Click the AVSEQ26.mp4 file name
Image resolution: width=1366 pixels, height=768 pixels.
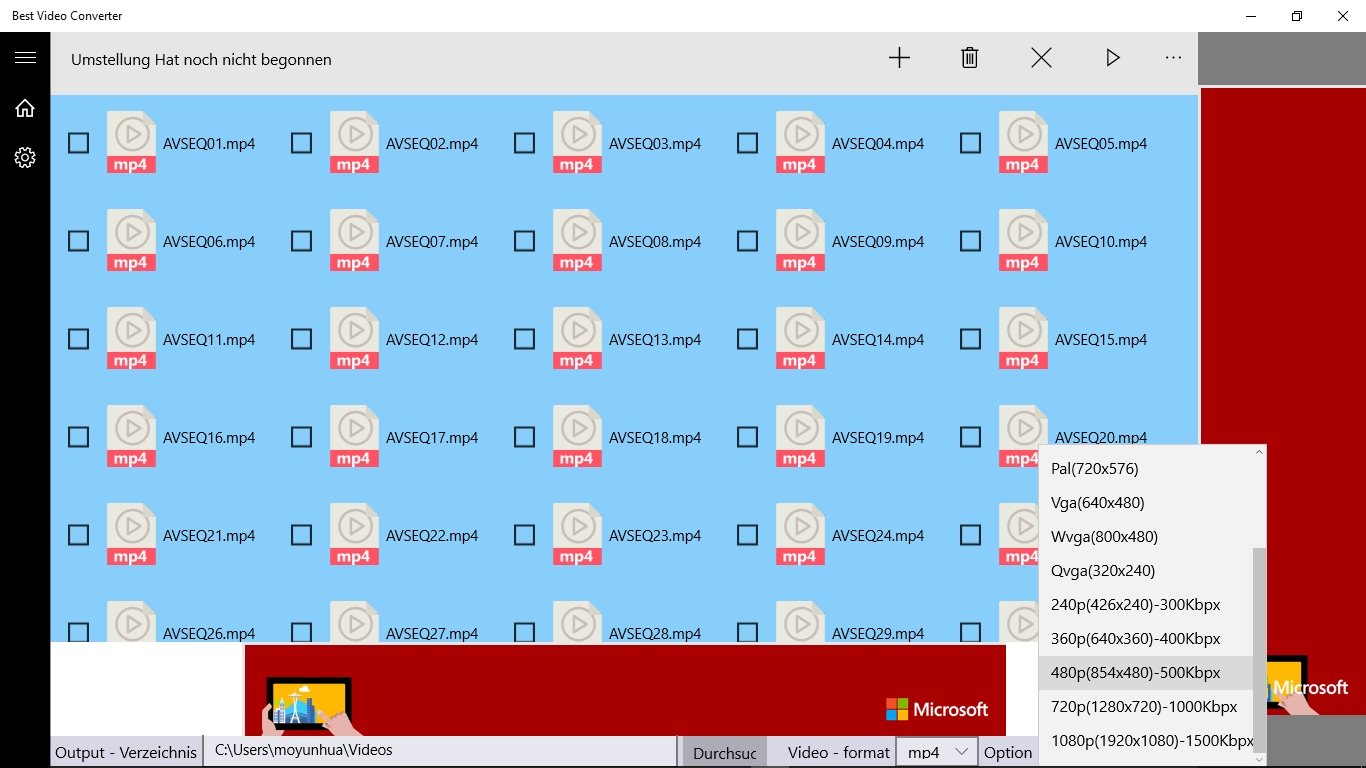click(209, 633)
